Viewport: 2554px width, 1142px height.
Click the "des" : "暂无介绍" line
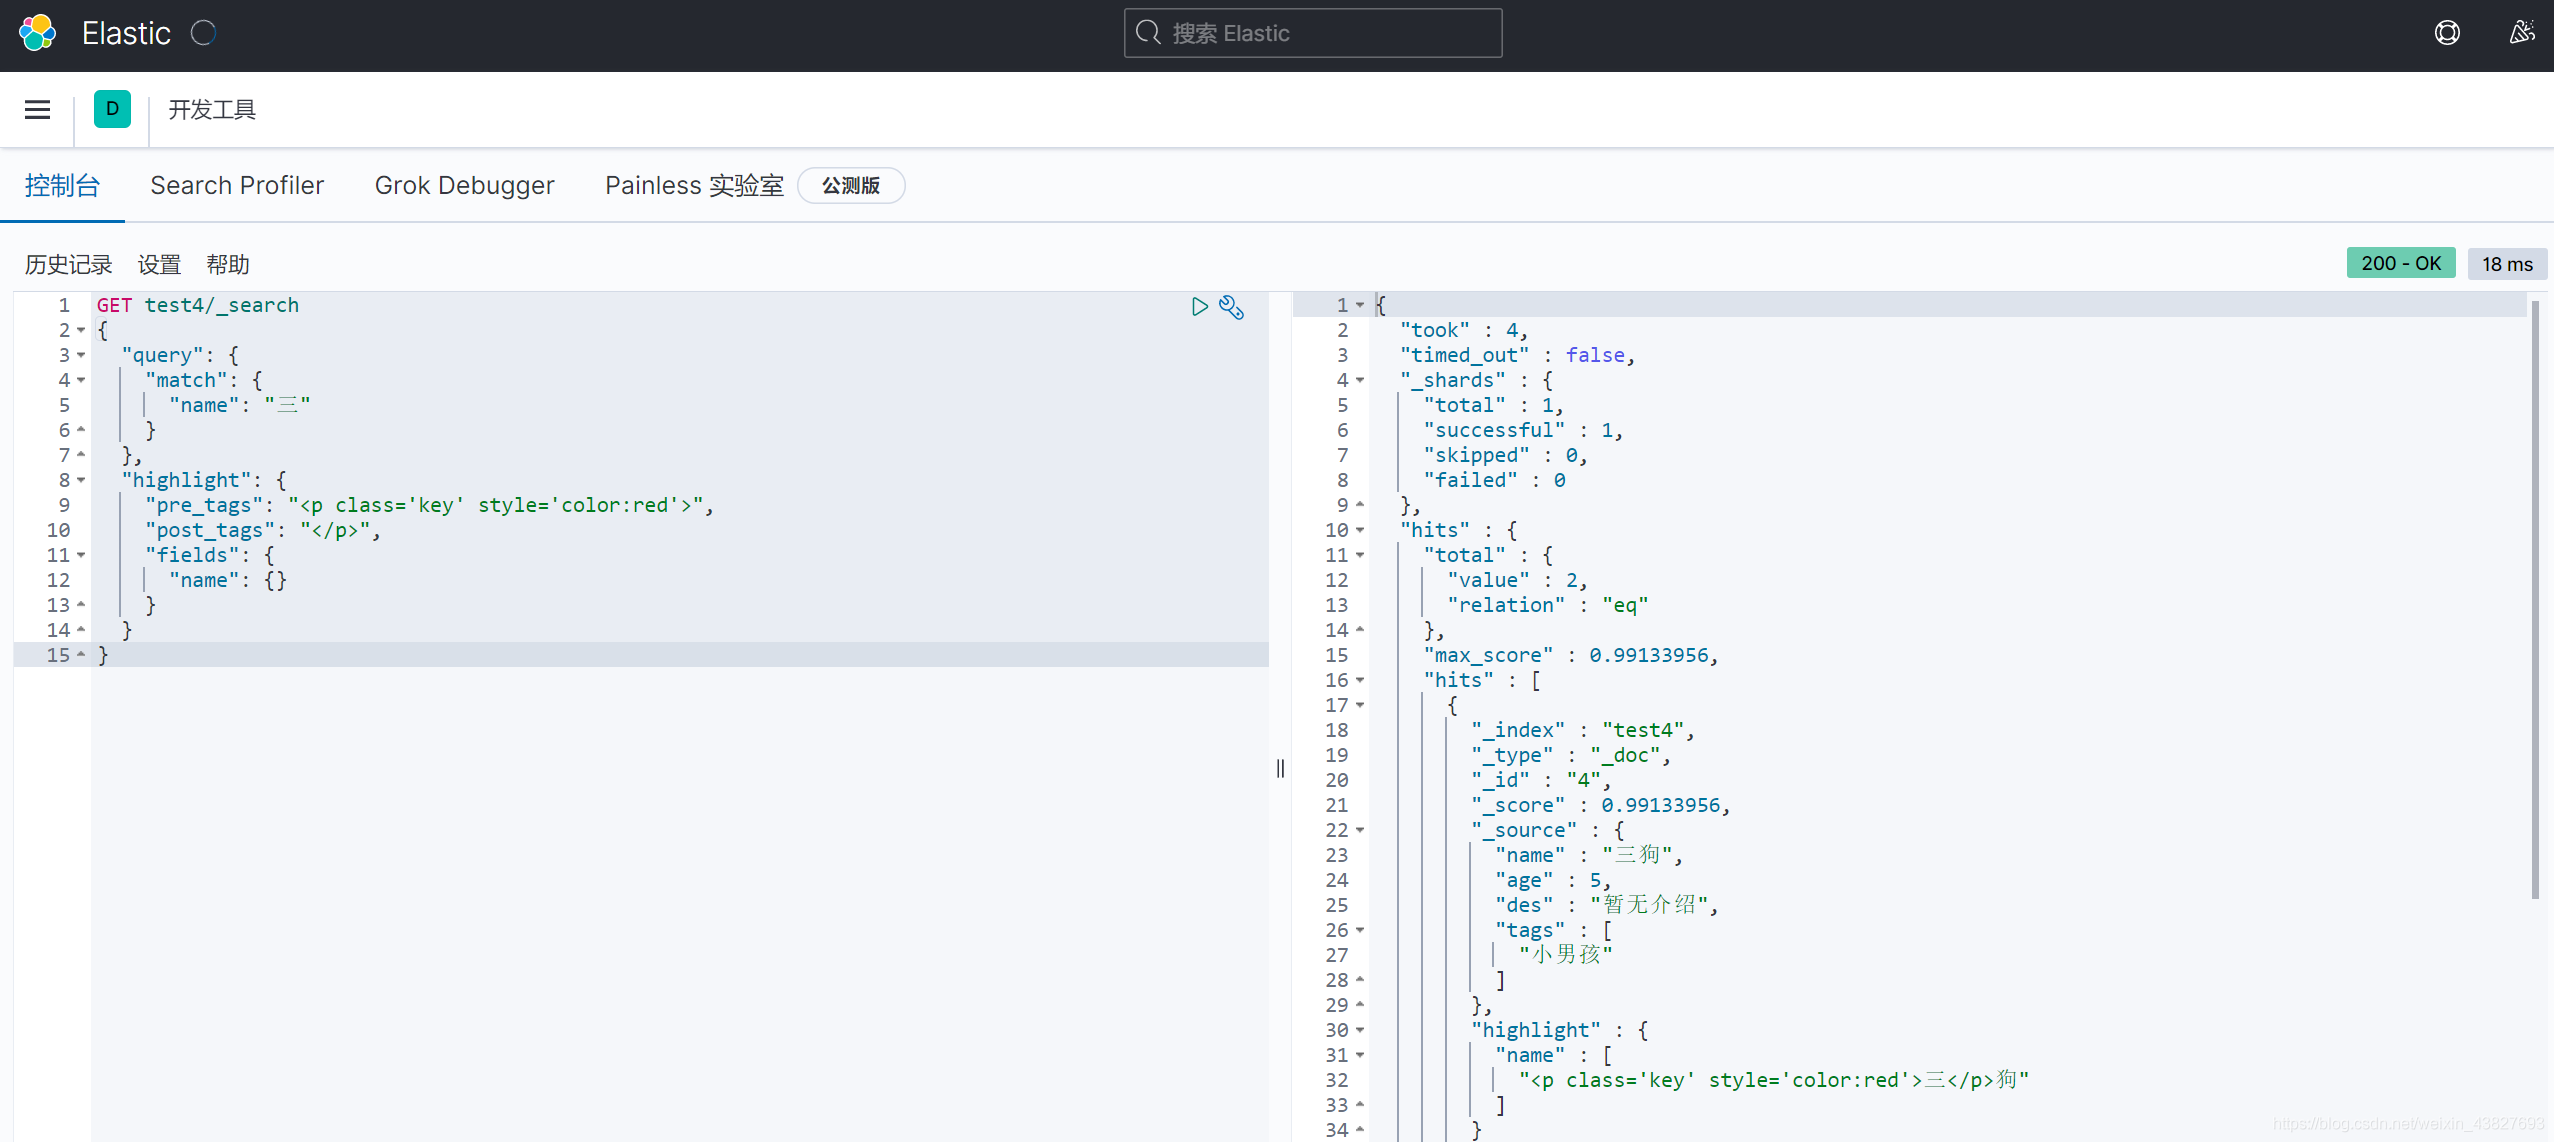[1606, 905]
